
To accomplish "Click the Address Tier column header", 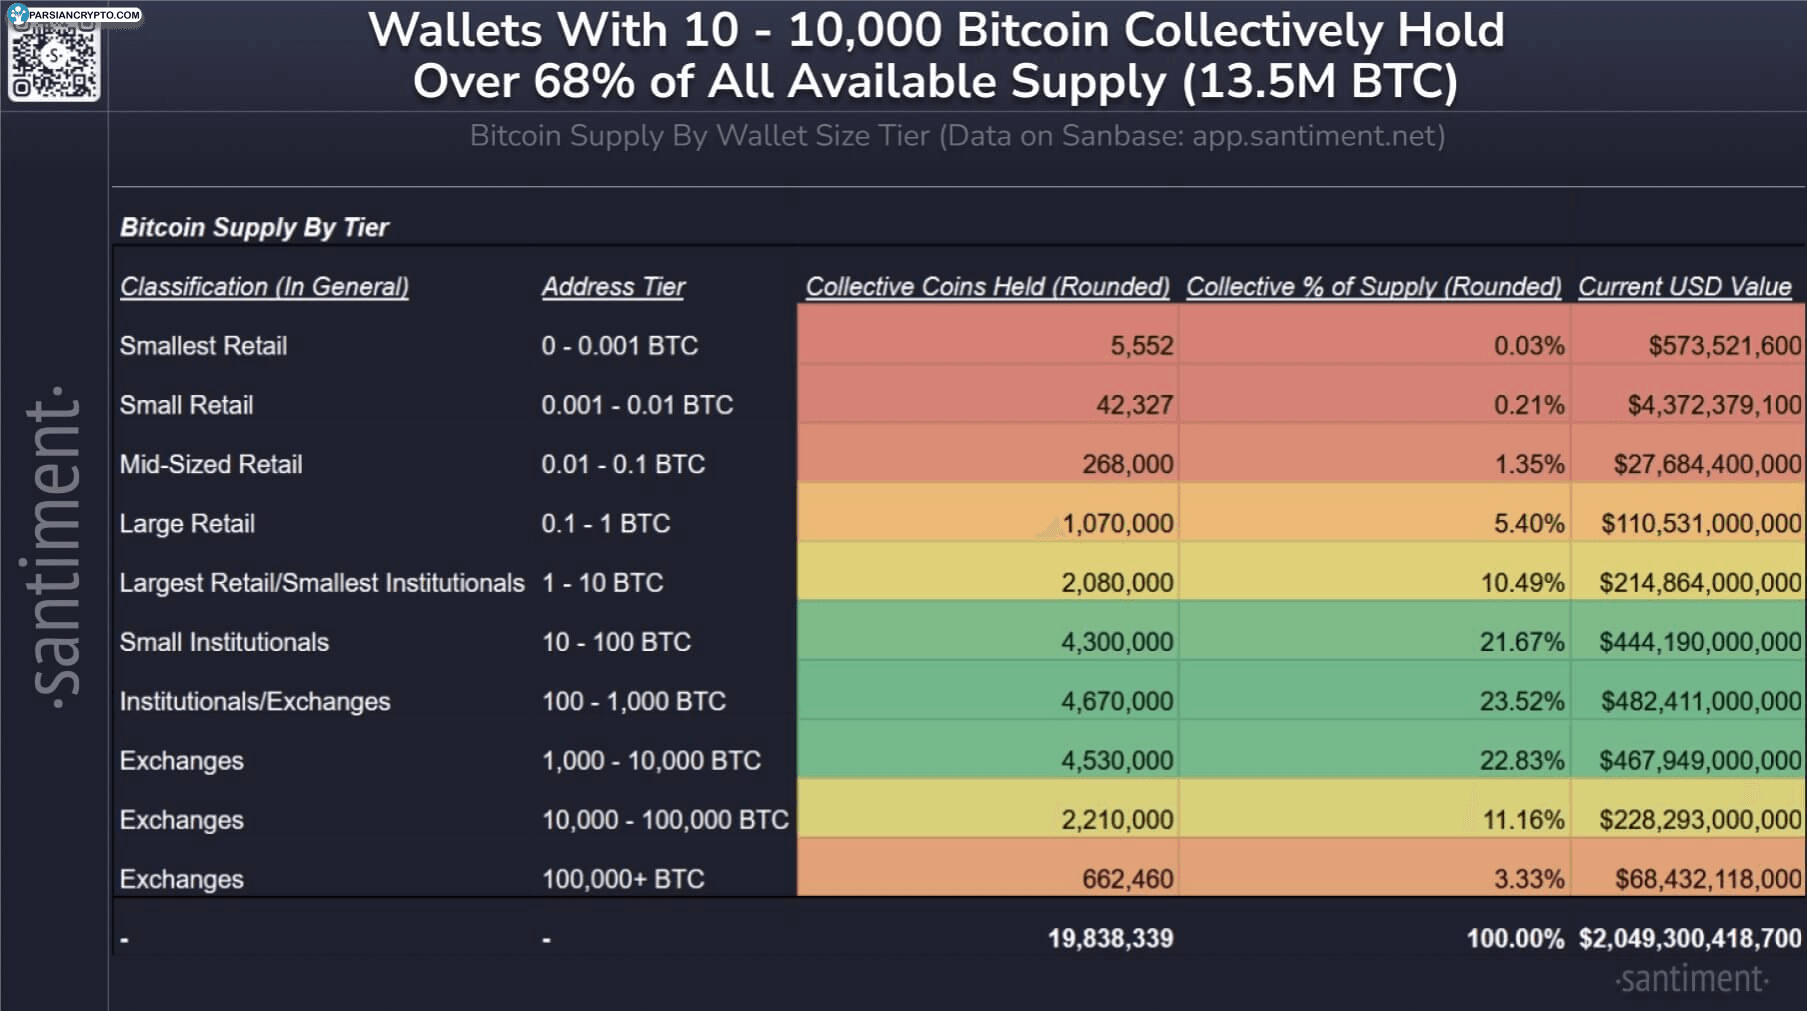I will tap(613, 287).
